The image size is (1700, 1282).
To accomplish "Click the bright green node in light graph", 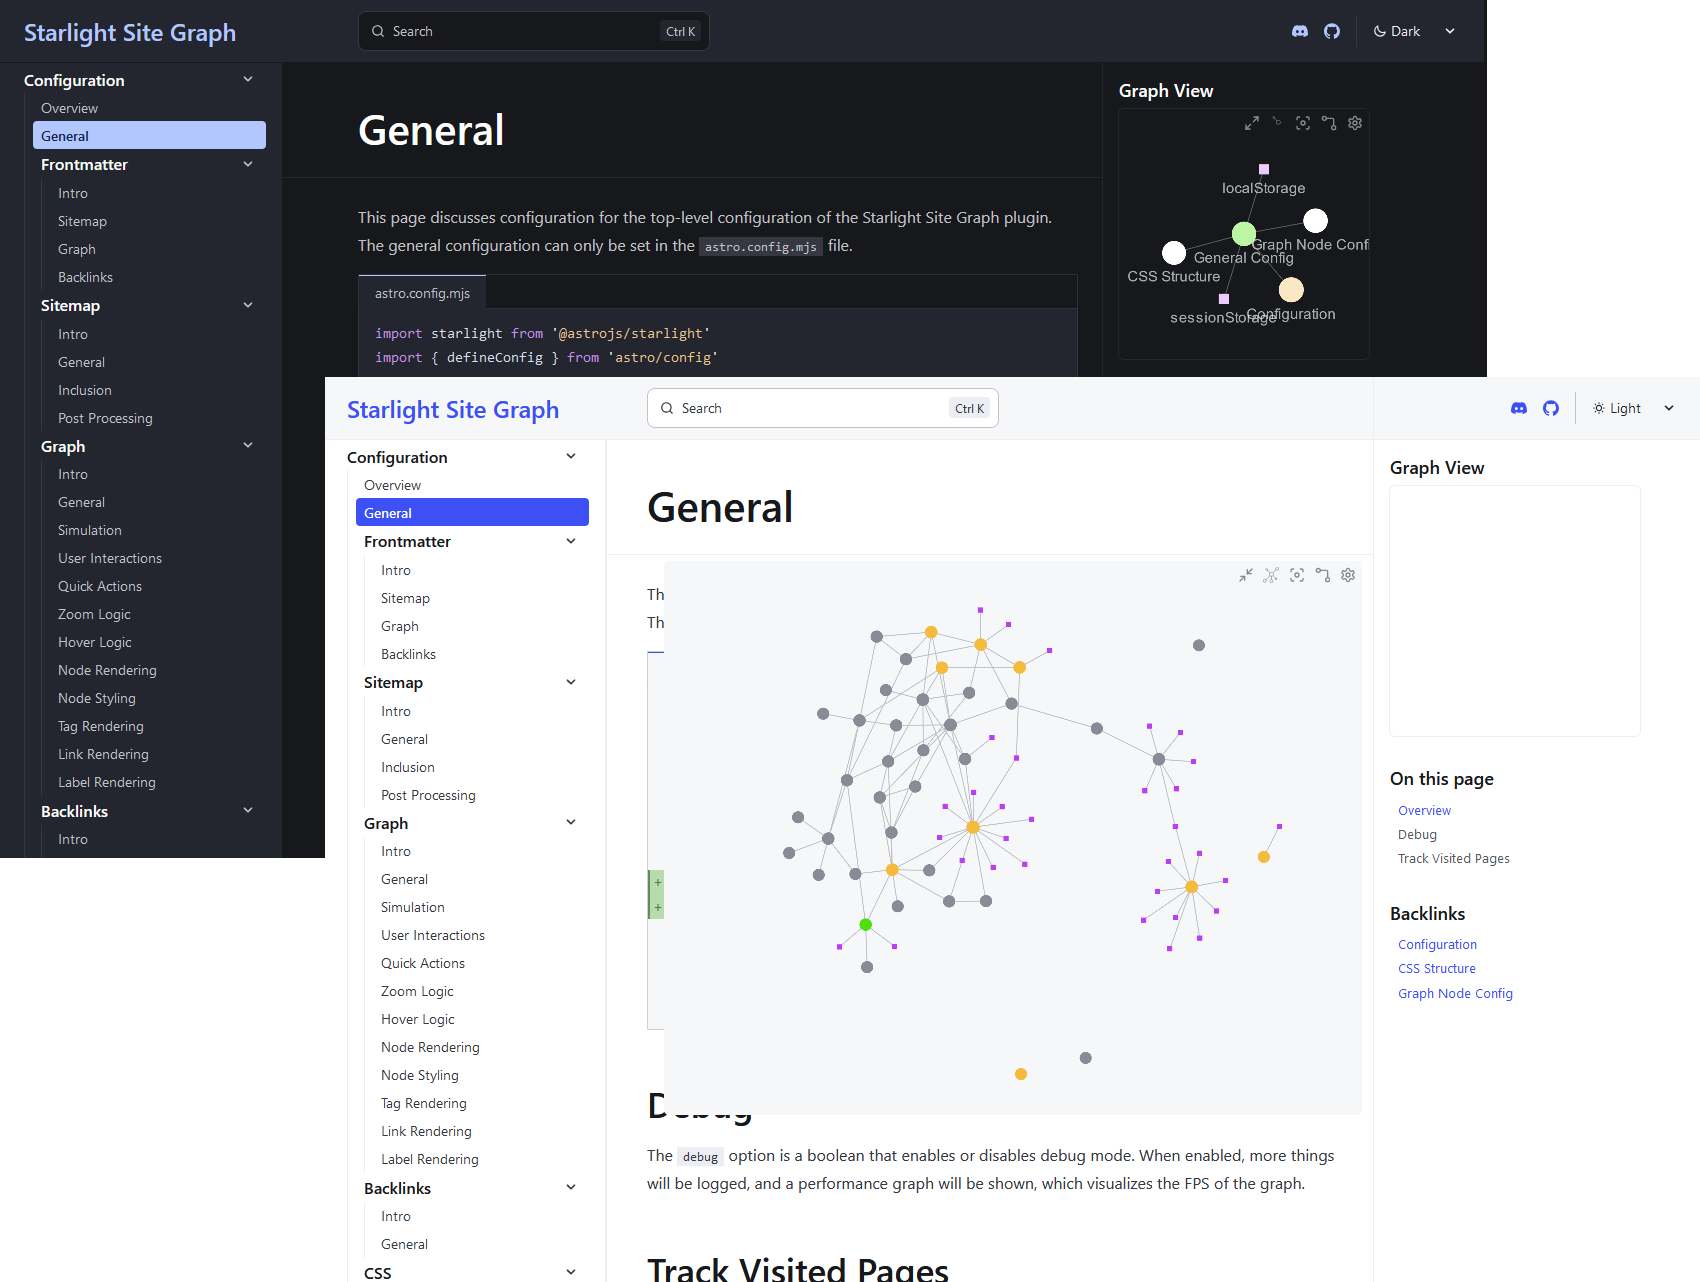I will 866,925.
